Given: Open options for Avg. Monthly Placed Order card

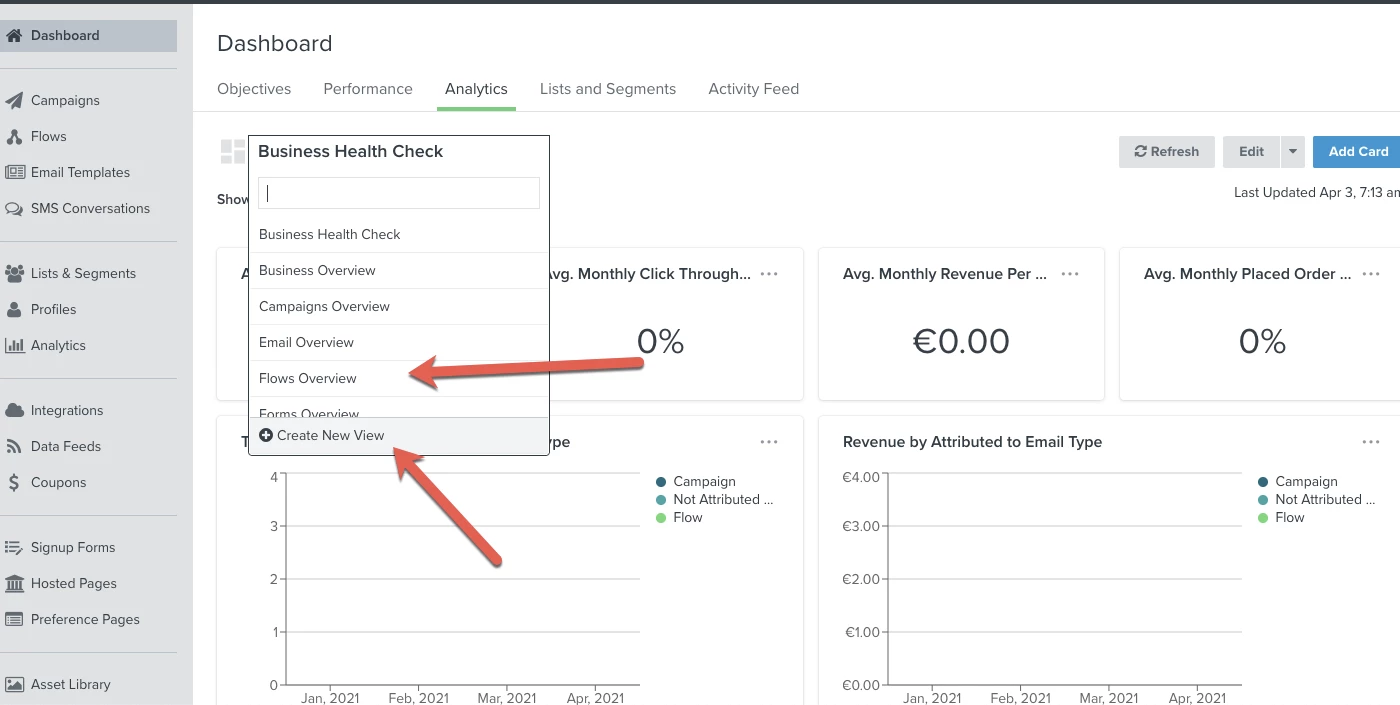Looking at the screenshot, I should coord(1371,274).
